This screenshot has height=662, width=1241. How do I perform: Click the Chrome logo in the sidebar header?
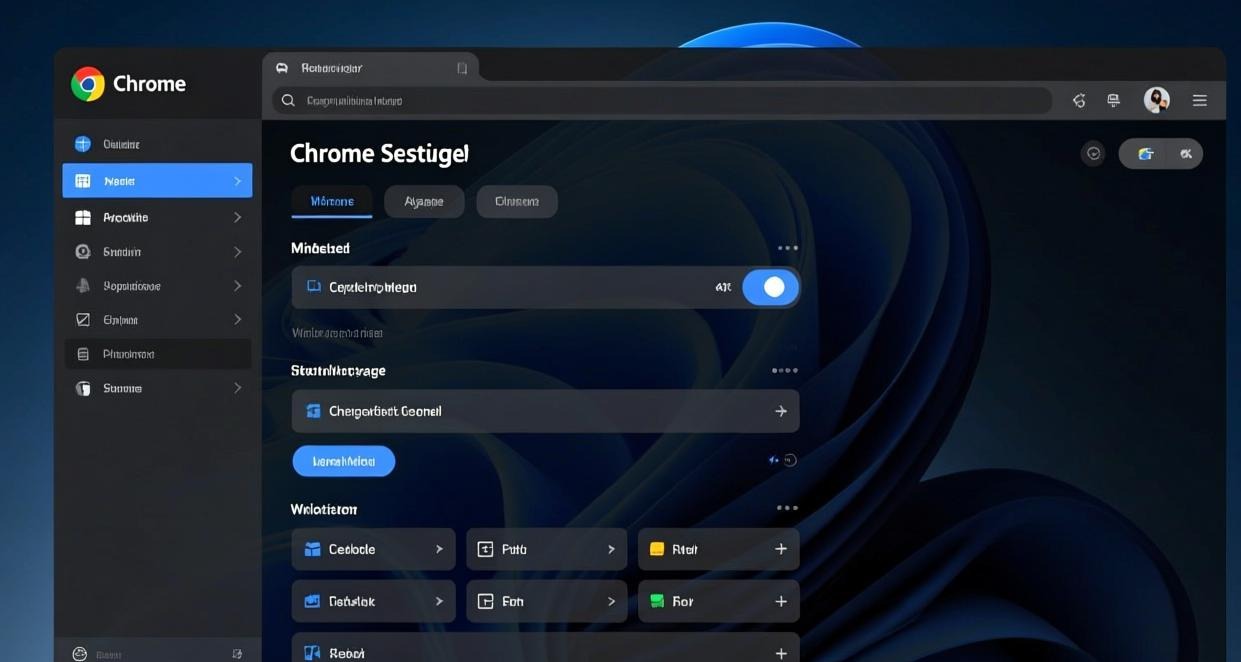click(88, 84)
